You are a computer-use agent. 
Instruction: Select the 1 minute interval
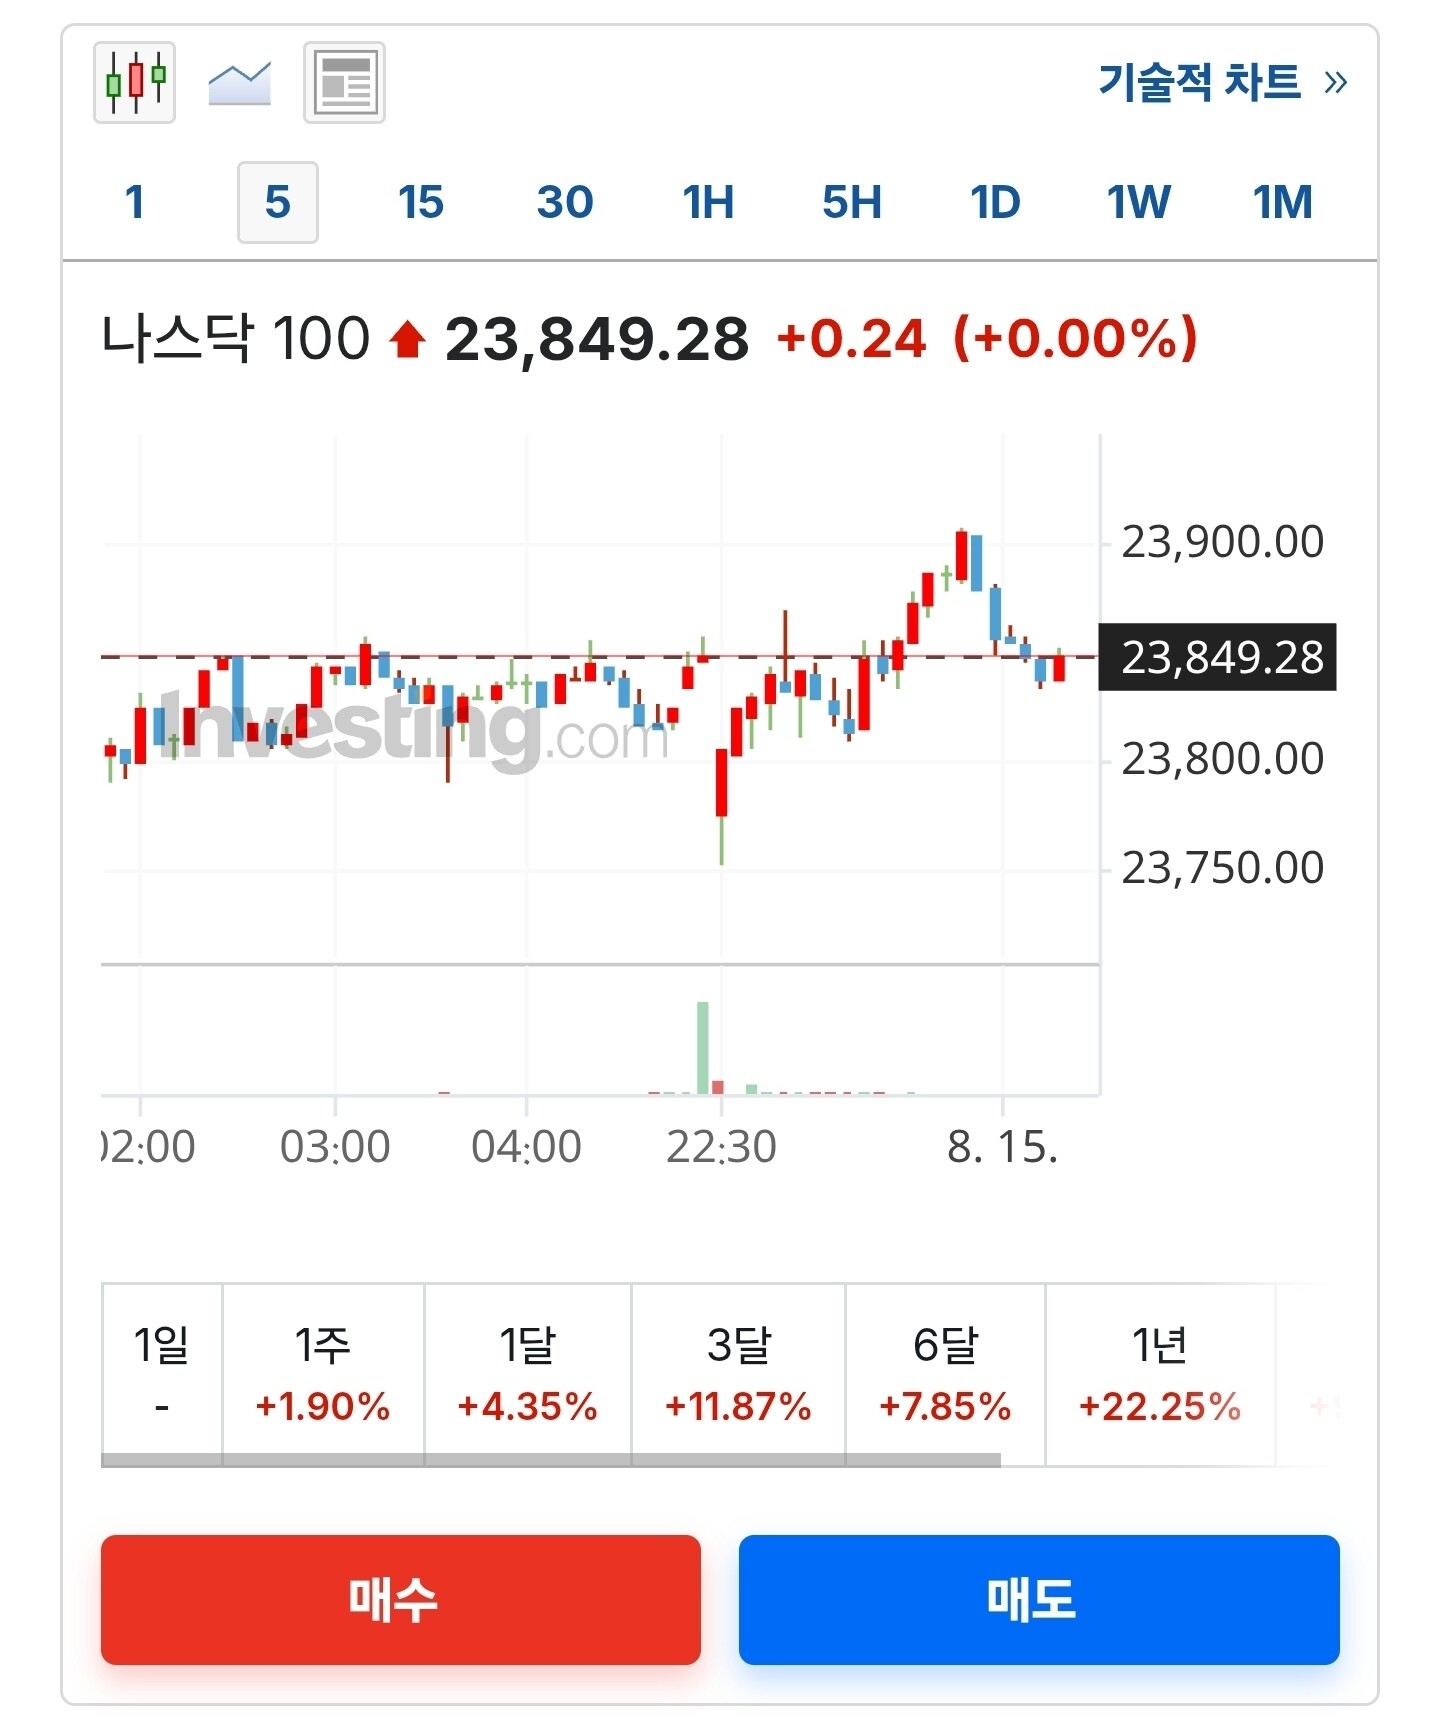coord(135,202)
